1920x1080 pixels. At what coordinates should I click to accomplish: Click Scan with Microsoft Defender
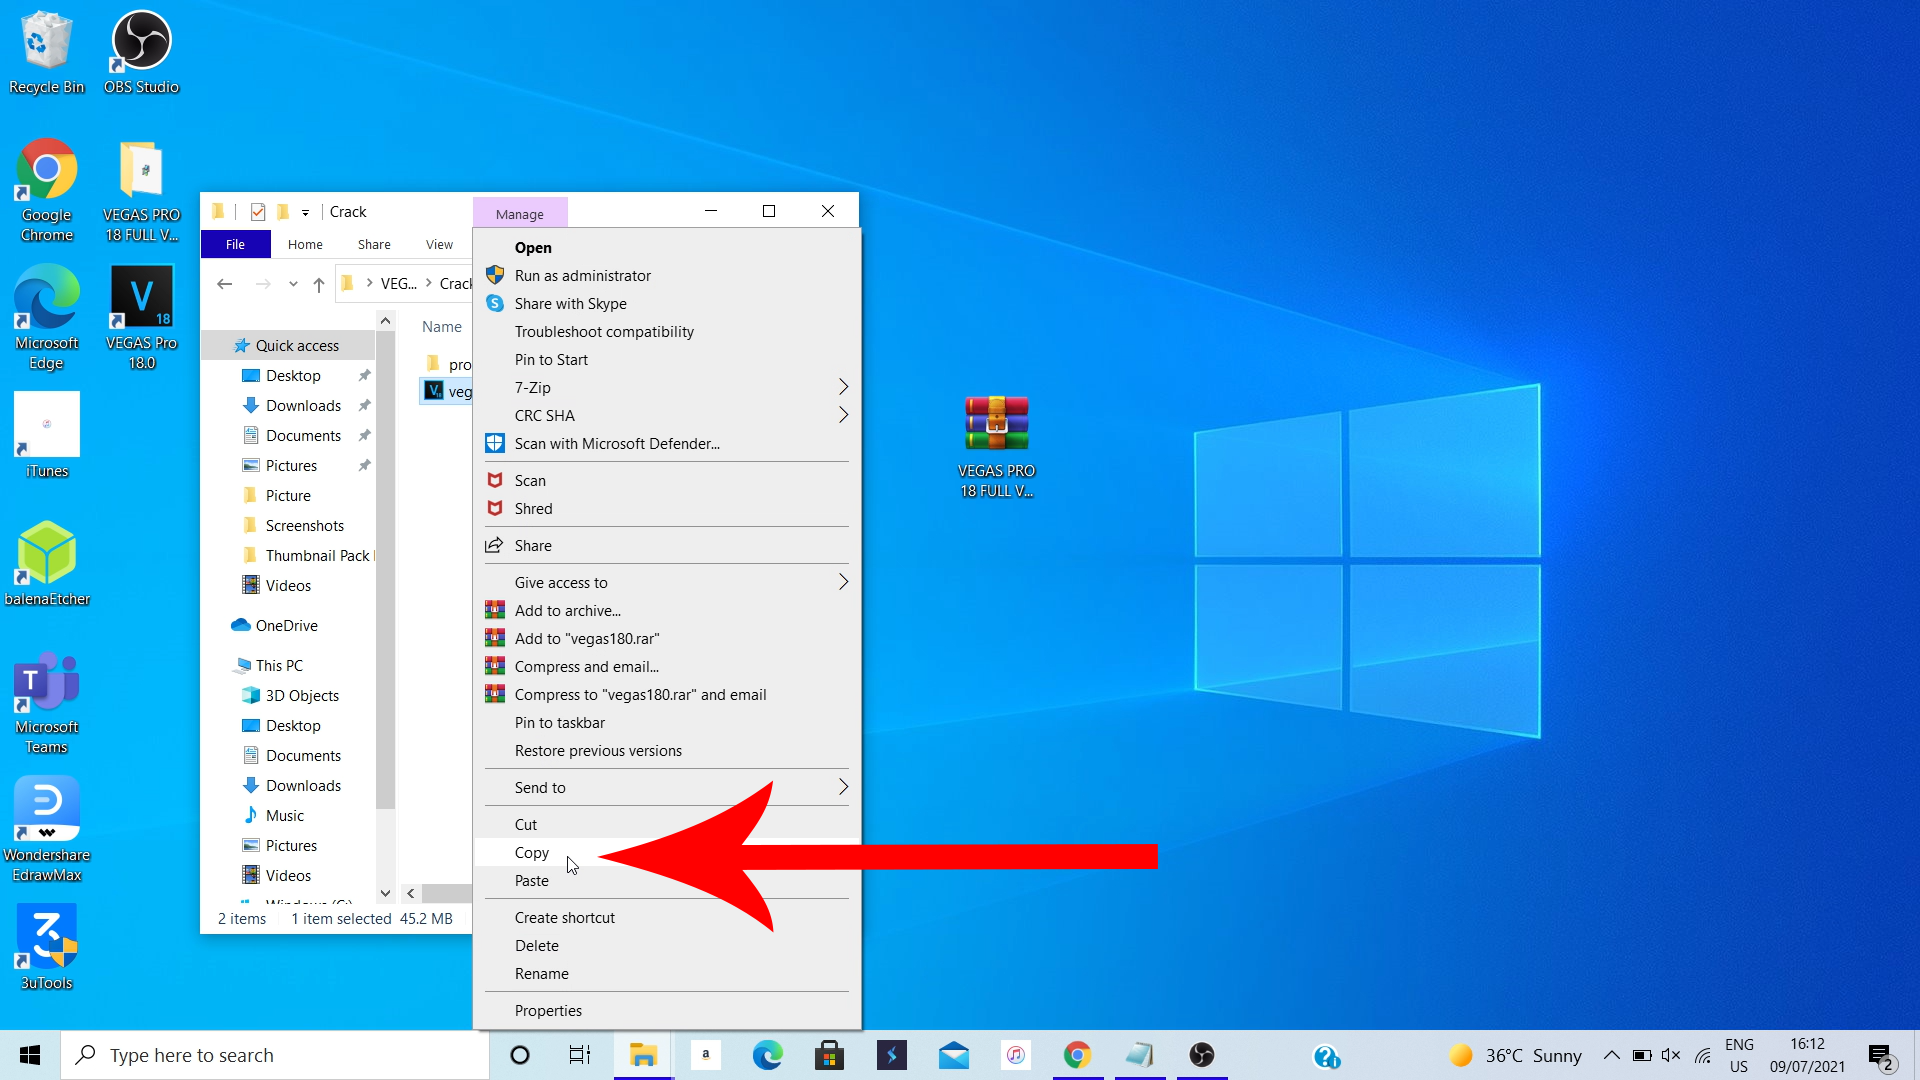tap(667, 443)
